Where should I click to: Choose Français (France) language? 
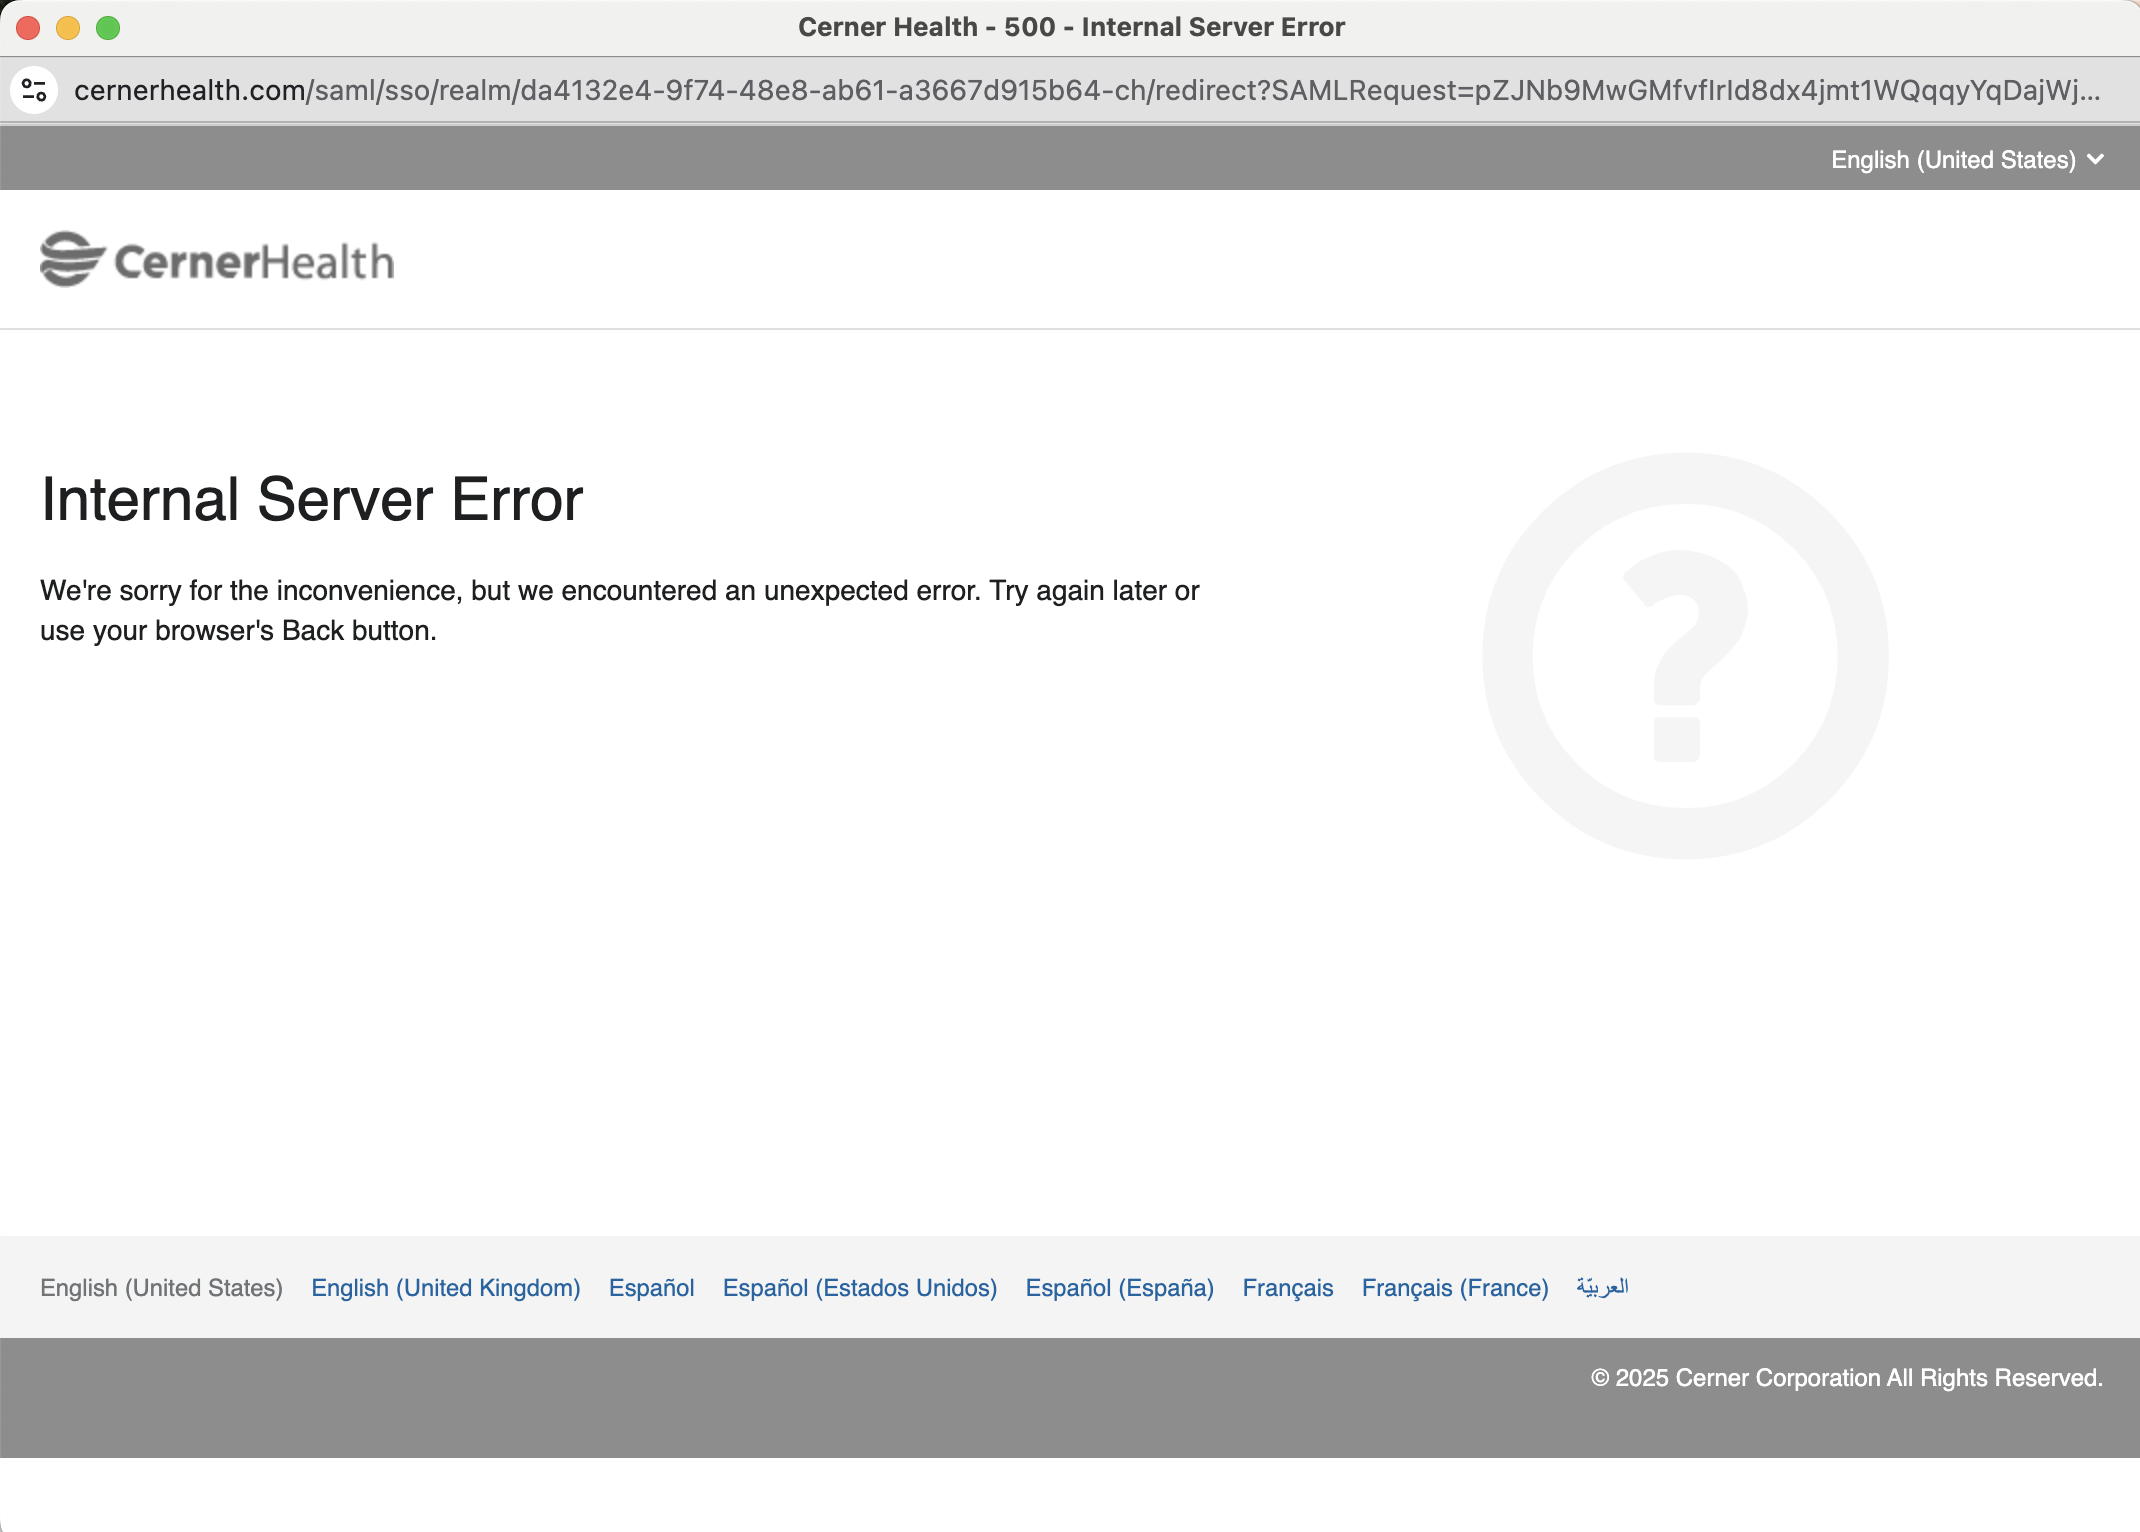pos(1455,1288)
